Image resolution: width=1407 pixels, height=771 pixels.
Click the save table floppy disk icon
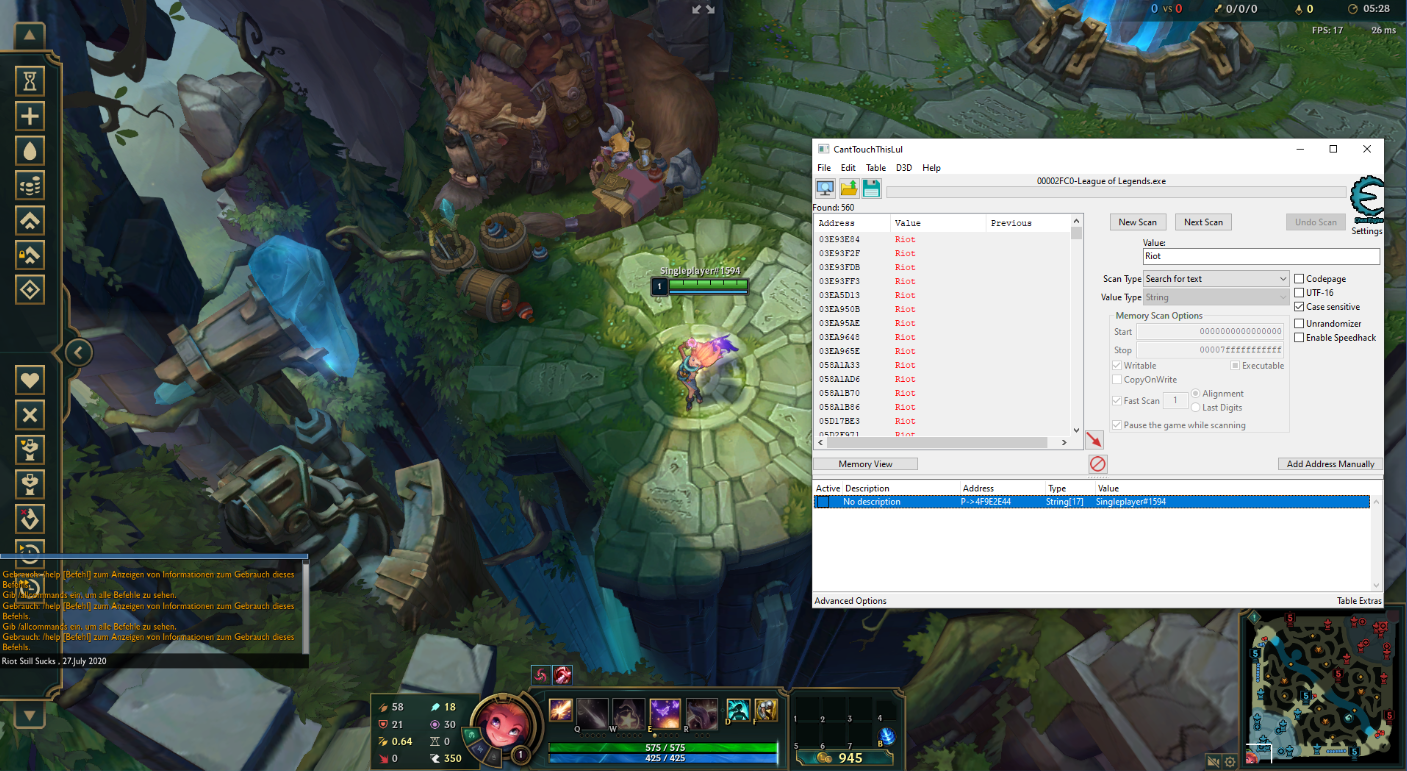[871, 189]
